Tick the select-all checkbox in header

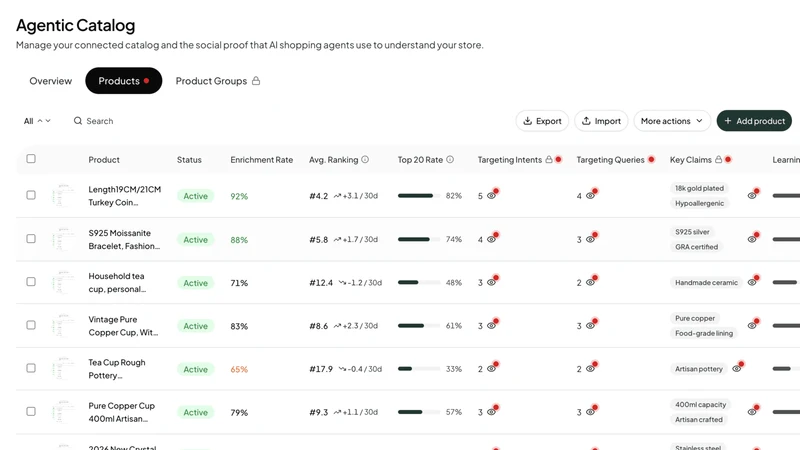[31, 159]
